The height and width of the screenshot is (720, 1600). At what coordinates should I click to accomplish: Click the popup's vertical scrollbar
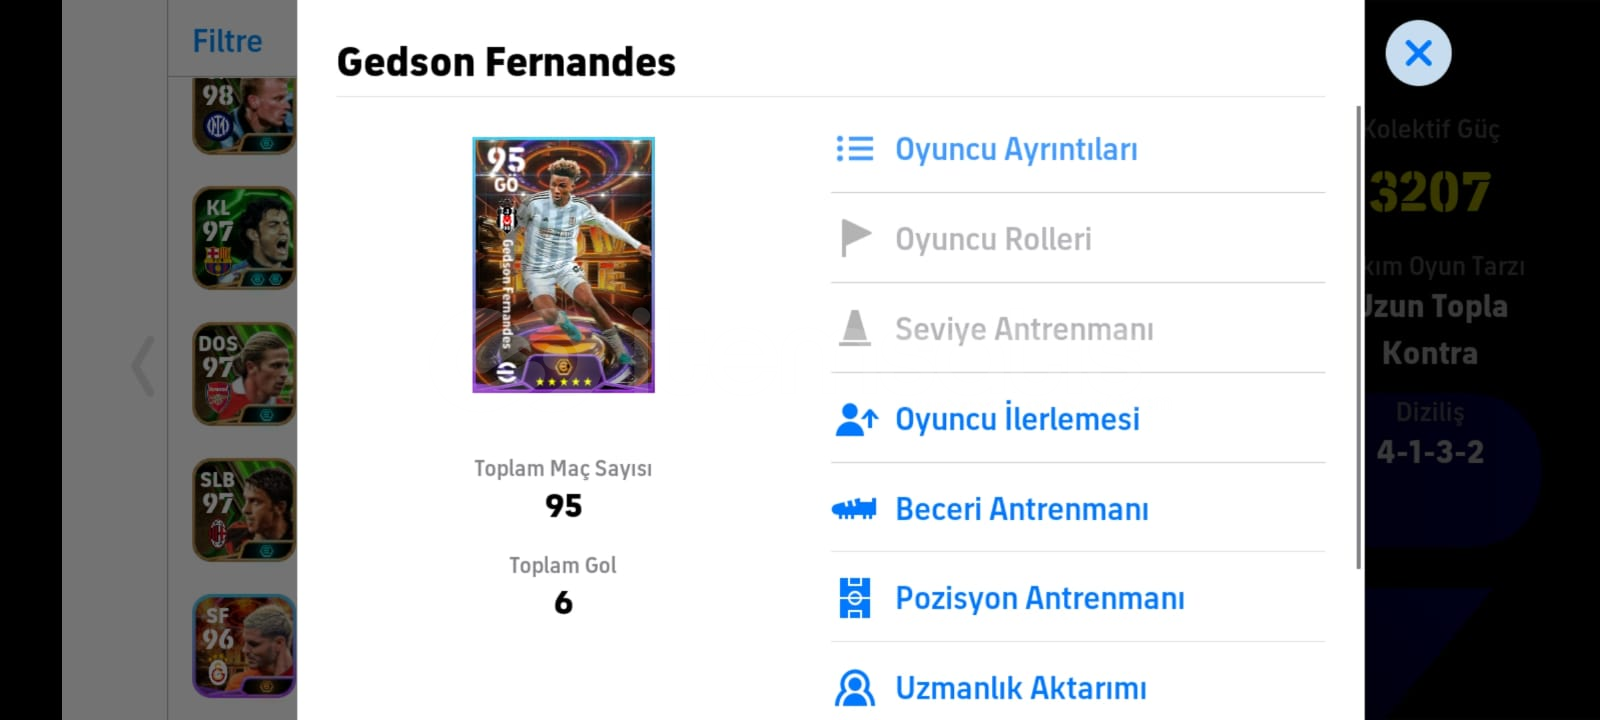[x=1358, y=338]
